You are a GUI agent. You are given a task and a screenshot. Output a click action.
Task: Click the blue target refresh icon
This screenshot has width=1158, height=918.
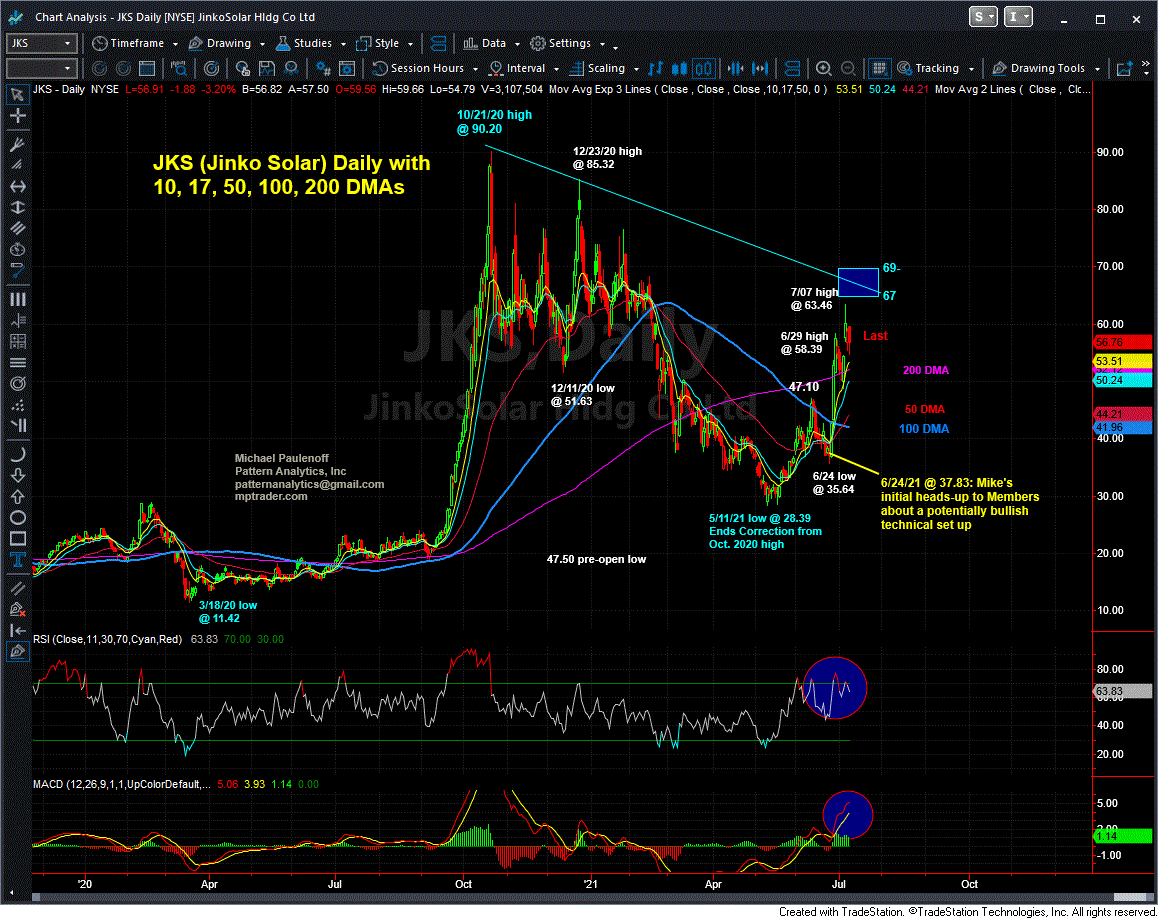pyautogui.click(x=211, y=69)
